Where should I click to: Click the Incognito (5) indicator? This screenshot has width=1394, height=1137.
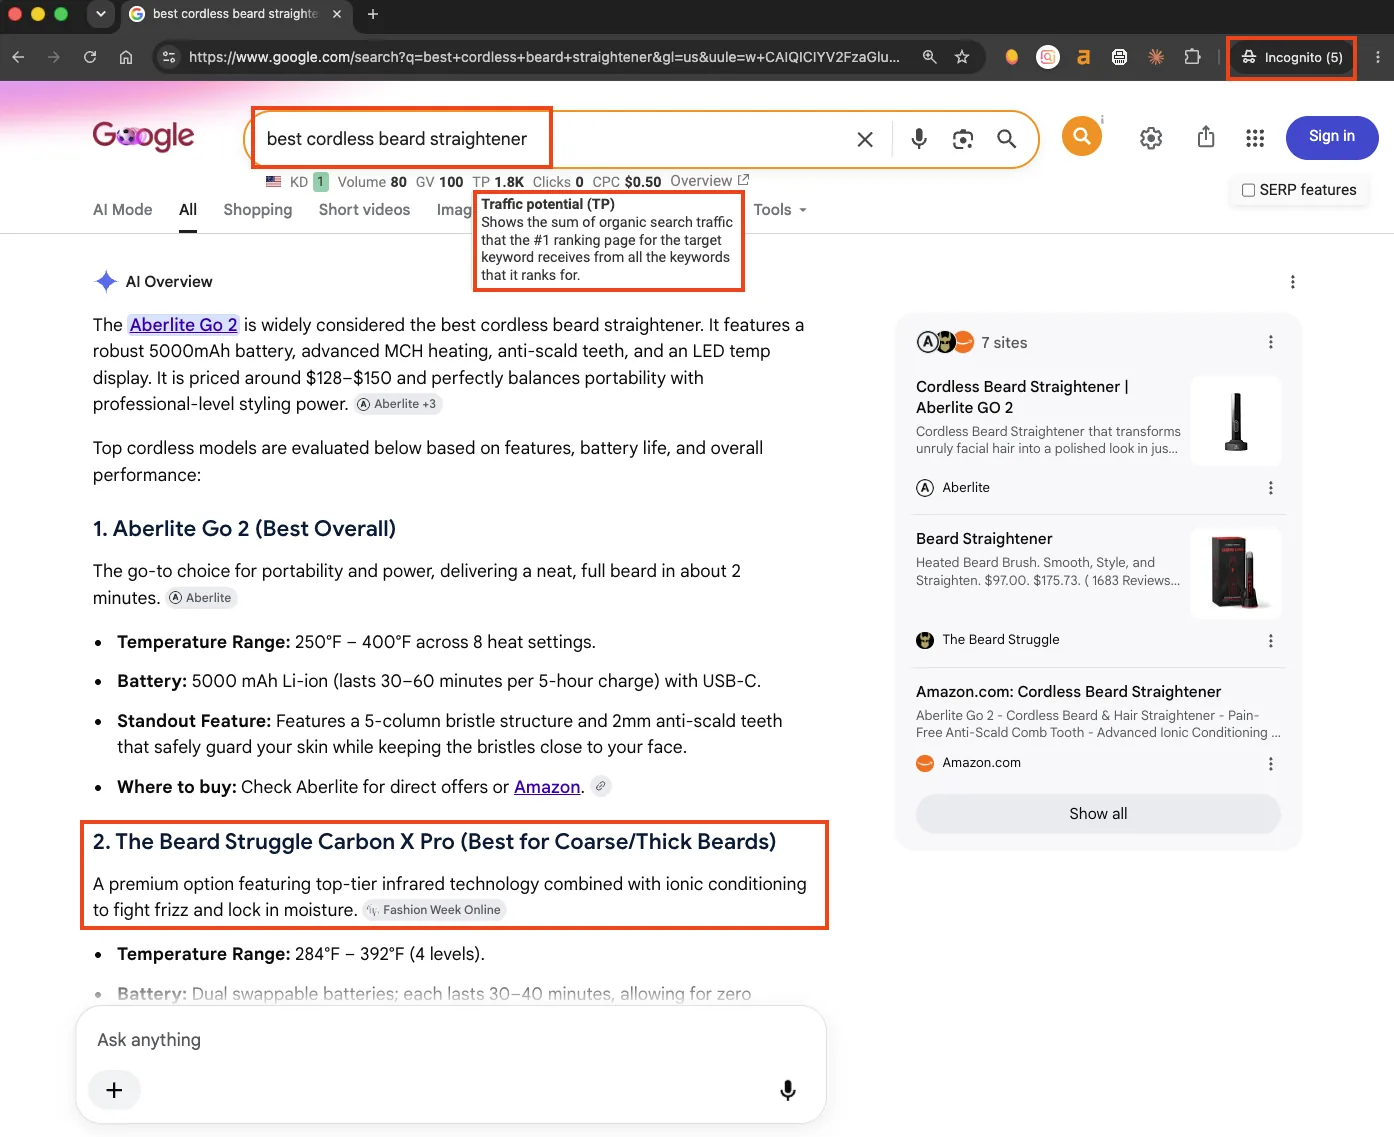1292,57
